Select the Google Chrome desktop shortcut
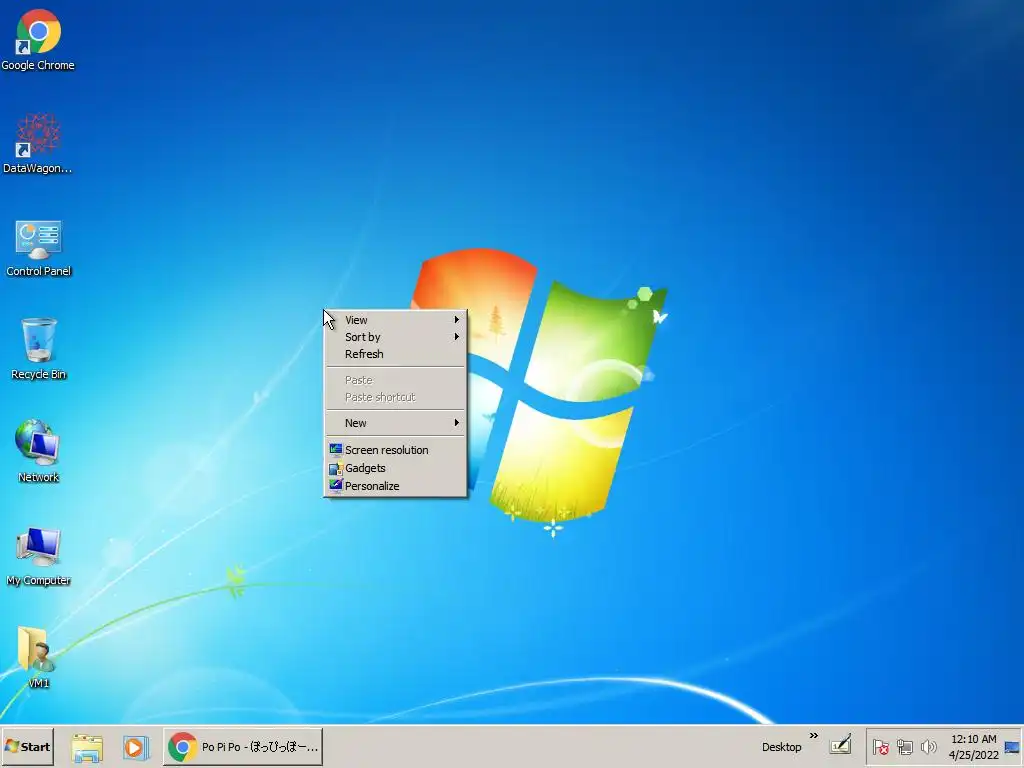Viewport: 1024px width, 768px height. tap(38, 39)
